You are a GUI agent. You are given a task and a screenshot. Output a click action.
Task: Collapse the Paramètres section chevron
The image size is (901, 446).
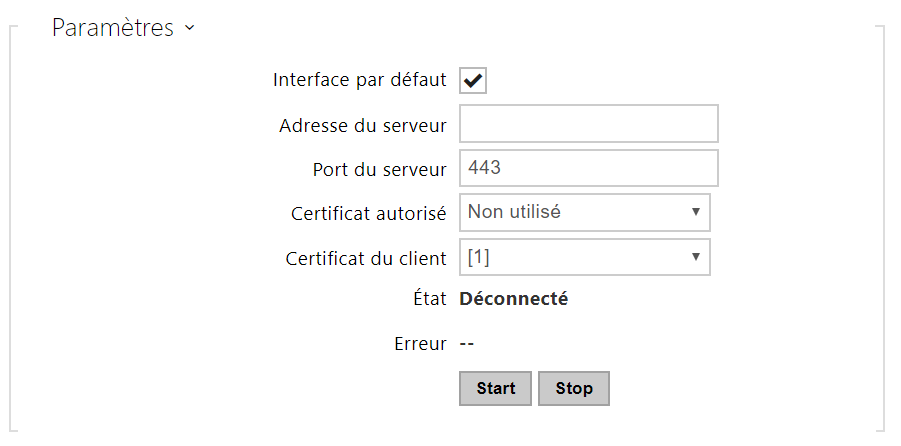coord(189,29)
